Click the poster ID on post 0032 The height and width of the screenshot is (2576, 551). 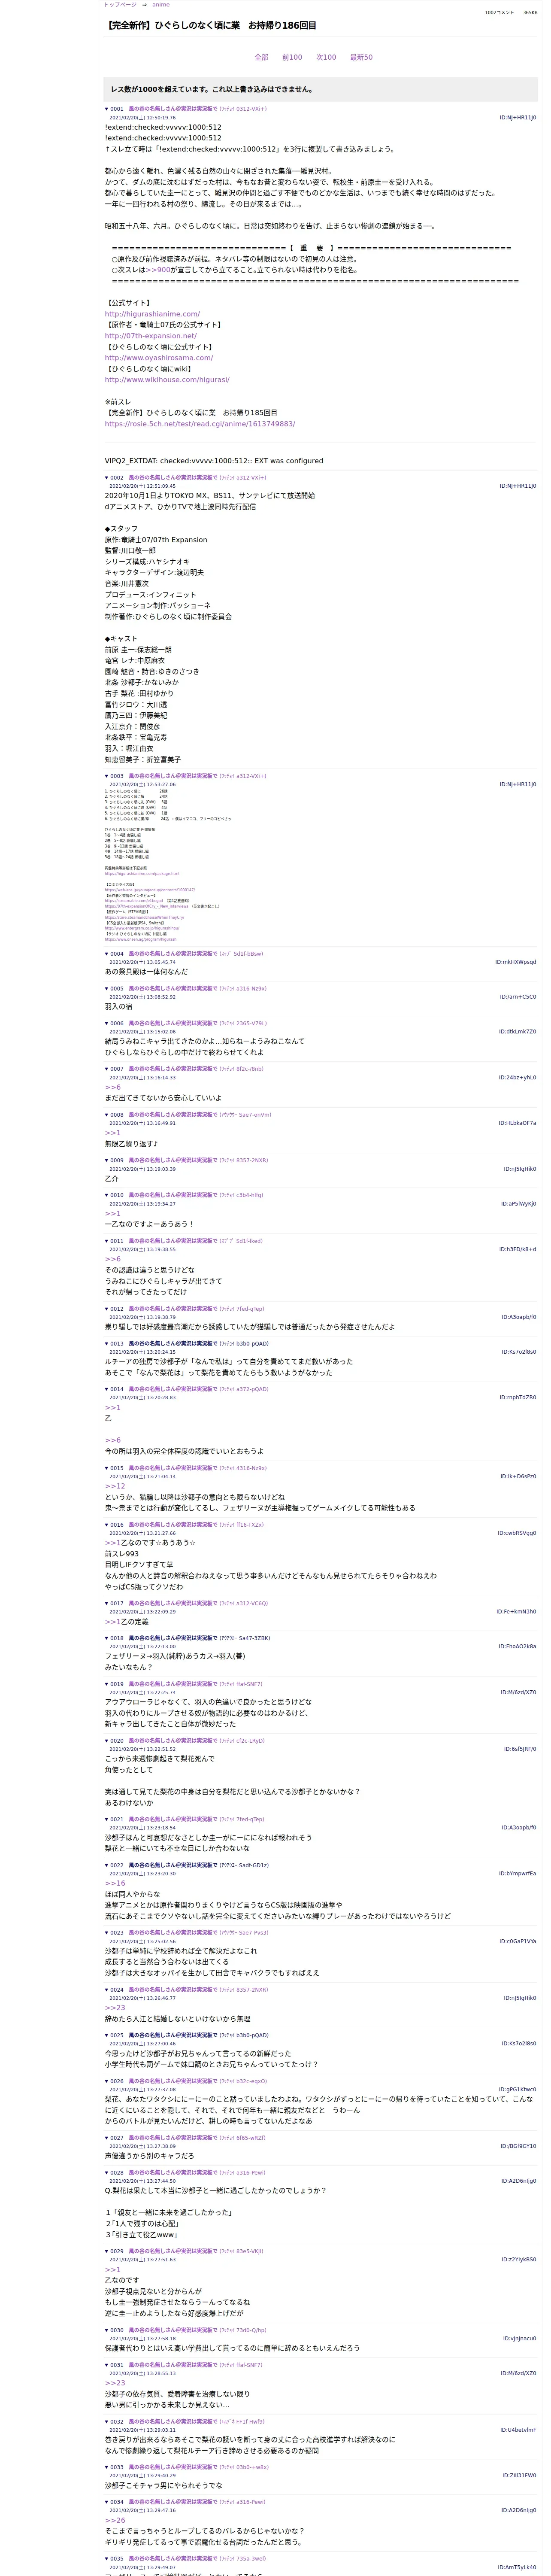pyautogui.click(x=518, y=2430)
